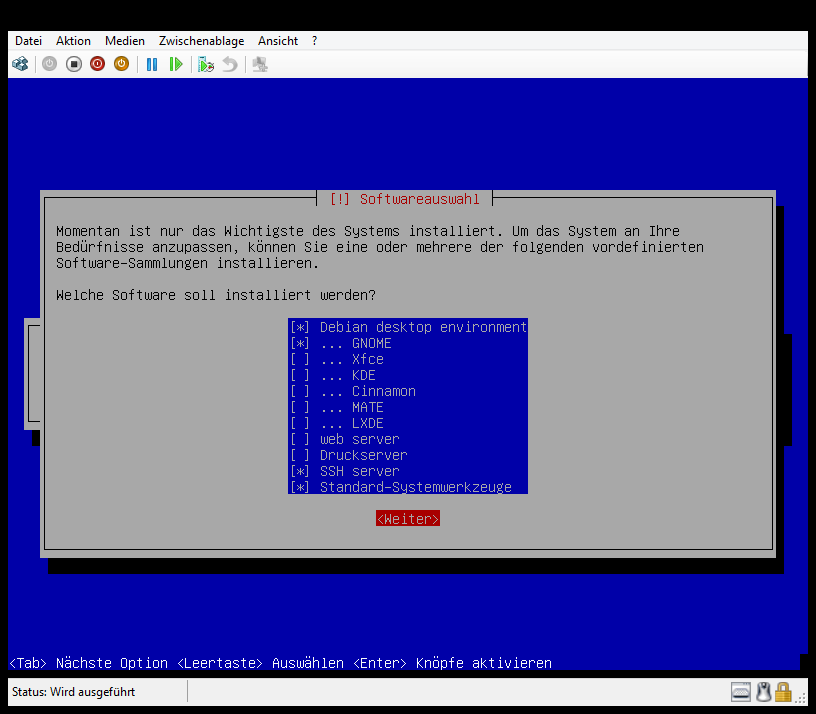
Task: Click the window resize grip in status bar
Action: 800,698
